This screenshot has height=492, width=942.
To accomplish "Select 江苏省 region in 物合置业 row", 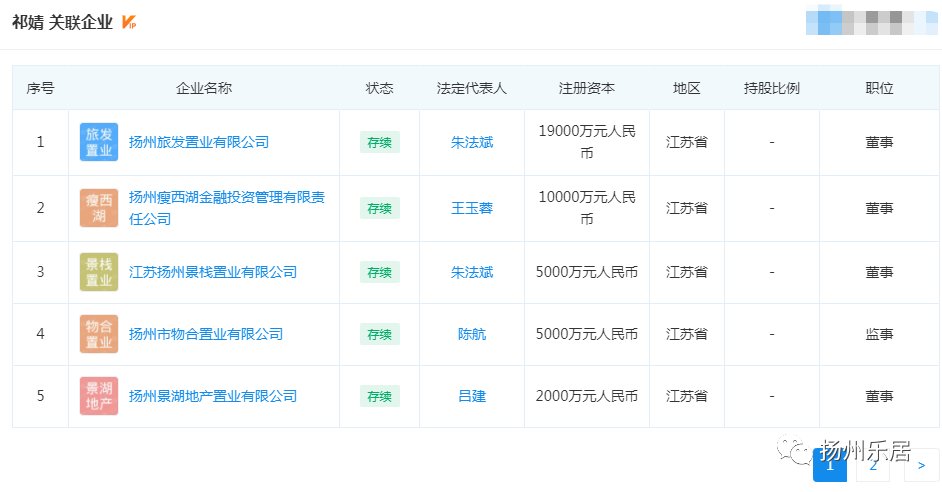I will click(x=686, y=334).
